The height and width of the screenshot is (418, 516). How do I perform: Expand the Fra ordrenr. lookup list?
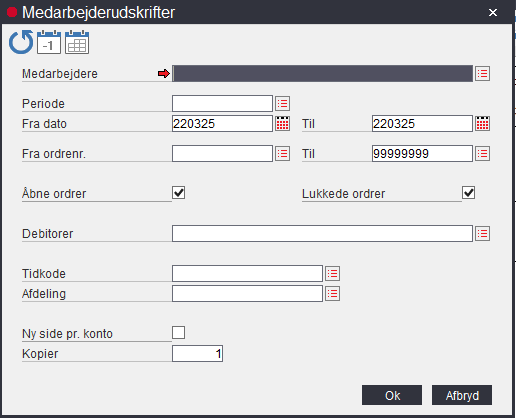pyautogui.click(x=282, y=153)
